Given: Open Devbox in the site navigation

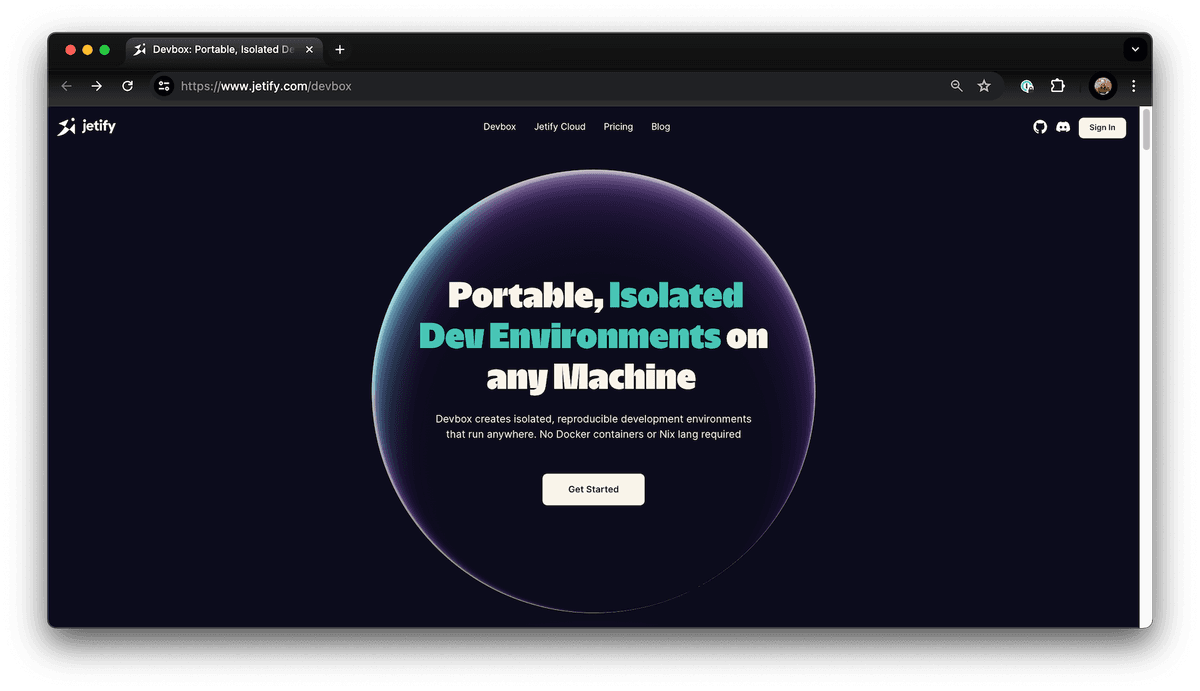Looking at the screenshot, I should (500, 127).
